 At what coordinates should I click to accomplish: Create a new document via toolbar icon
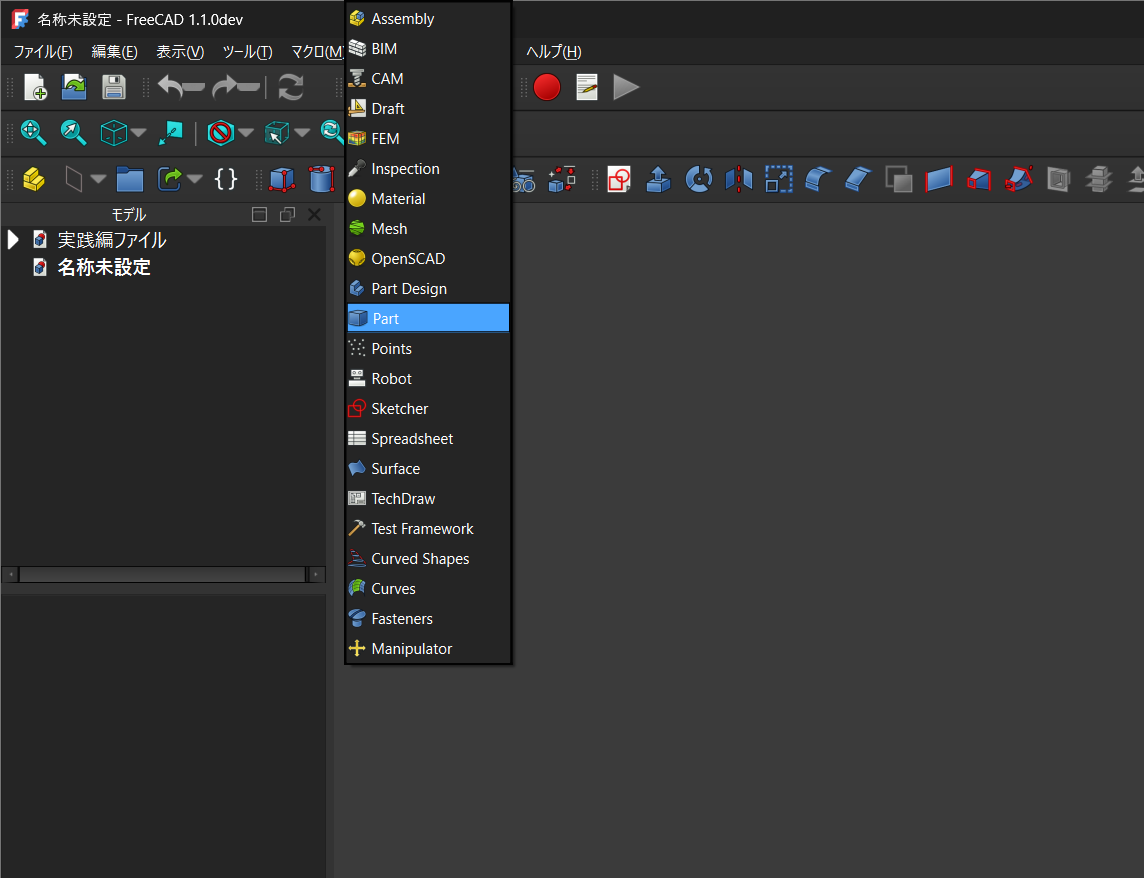click(x=35, y=87)
